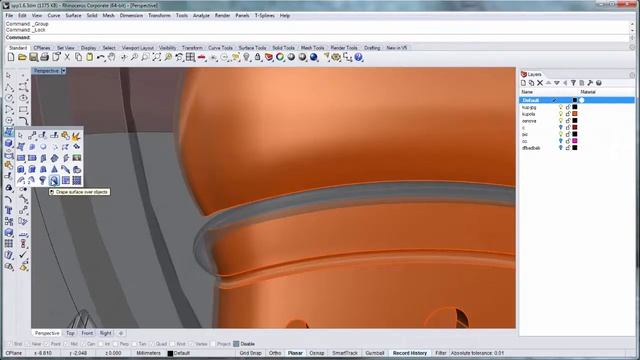Click the Four Viewports grid icon
Screen dimensions: 640x360
[x=190, y=58]
